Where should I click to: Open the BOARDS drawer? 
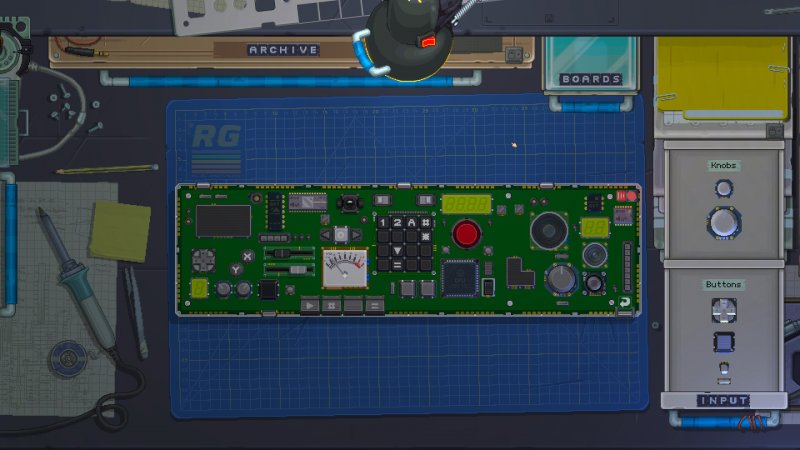[x=591, y=79]
